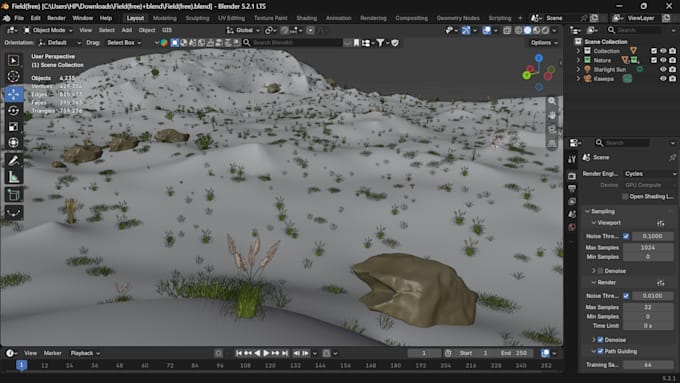
Task: Switch to solid viewport shading
Action: [x=527, y=30]
